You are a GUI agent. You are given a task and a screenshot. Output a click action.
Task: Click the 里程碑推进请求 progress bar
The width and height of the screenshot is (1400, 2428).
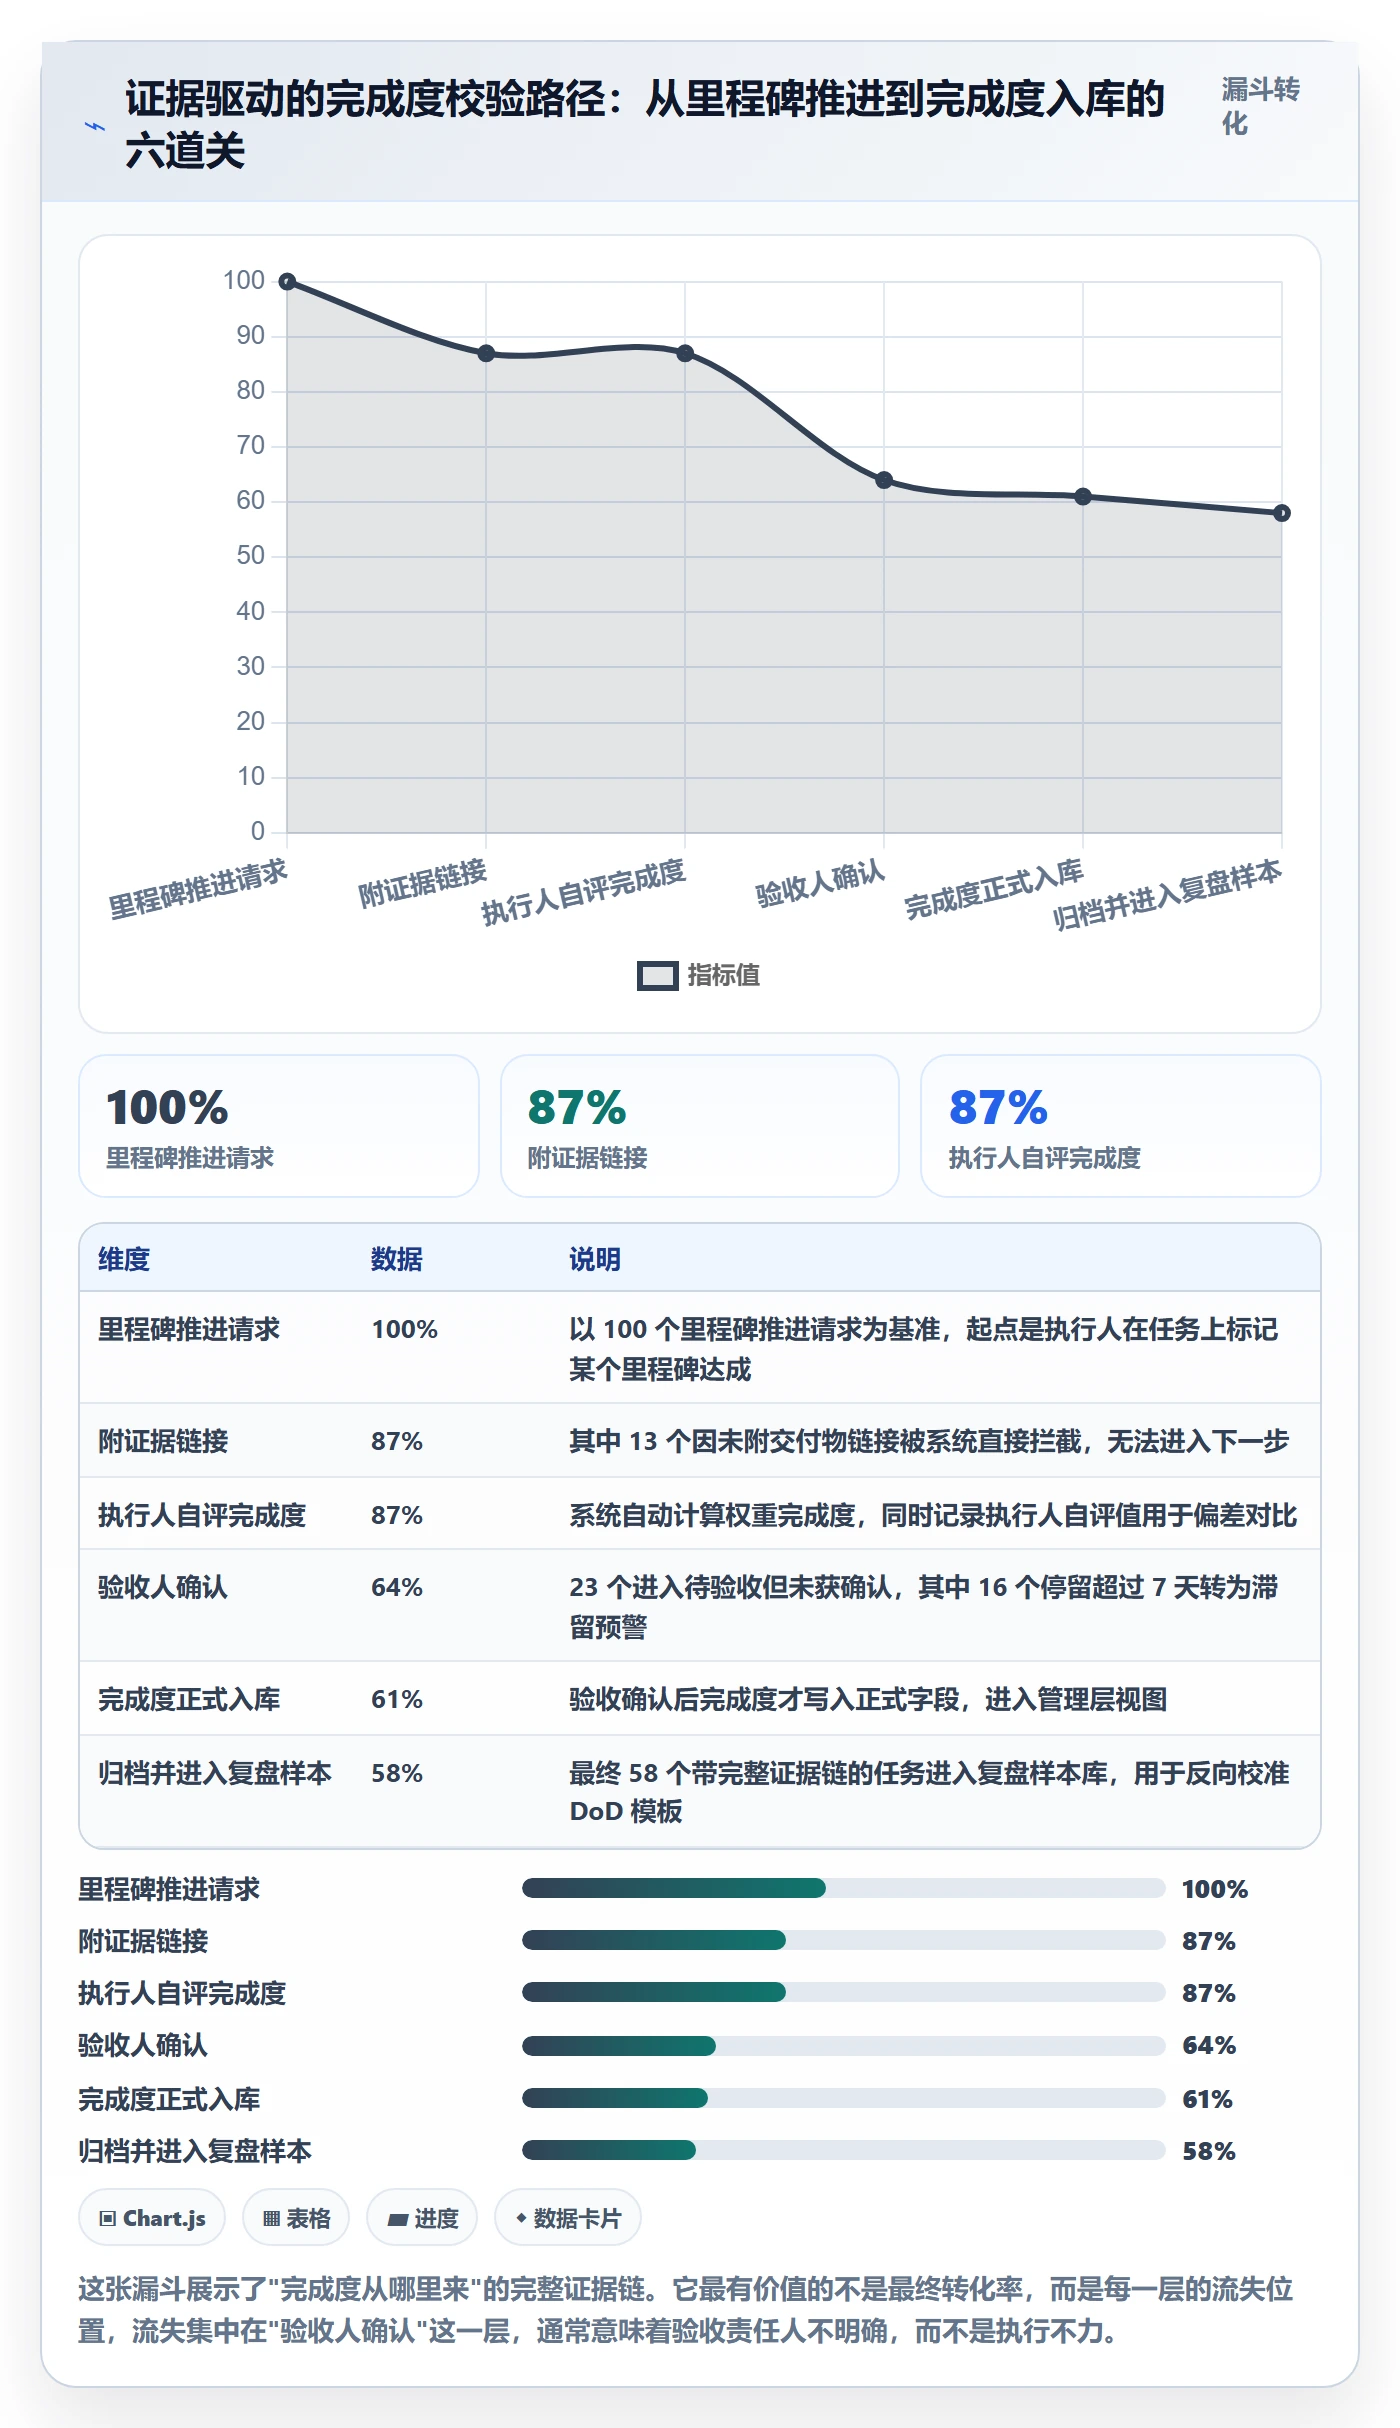click(x=843, y=1888)
